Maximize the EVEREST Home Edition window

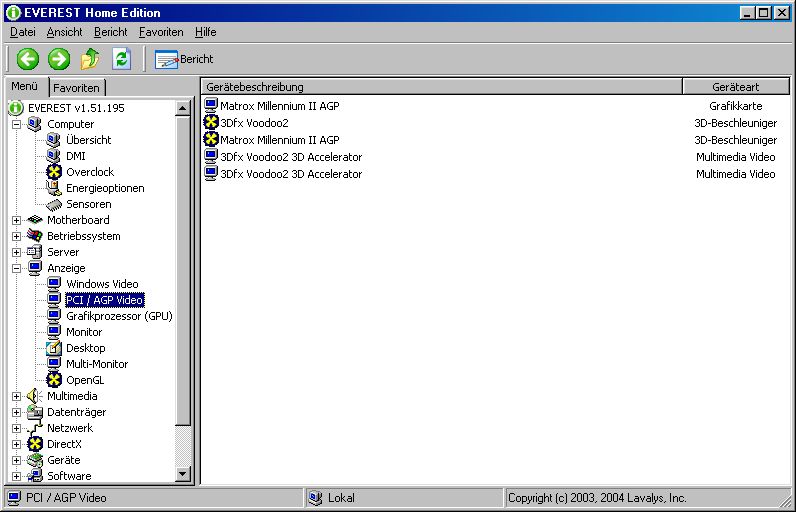tap(764, 13)
